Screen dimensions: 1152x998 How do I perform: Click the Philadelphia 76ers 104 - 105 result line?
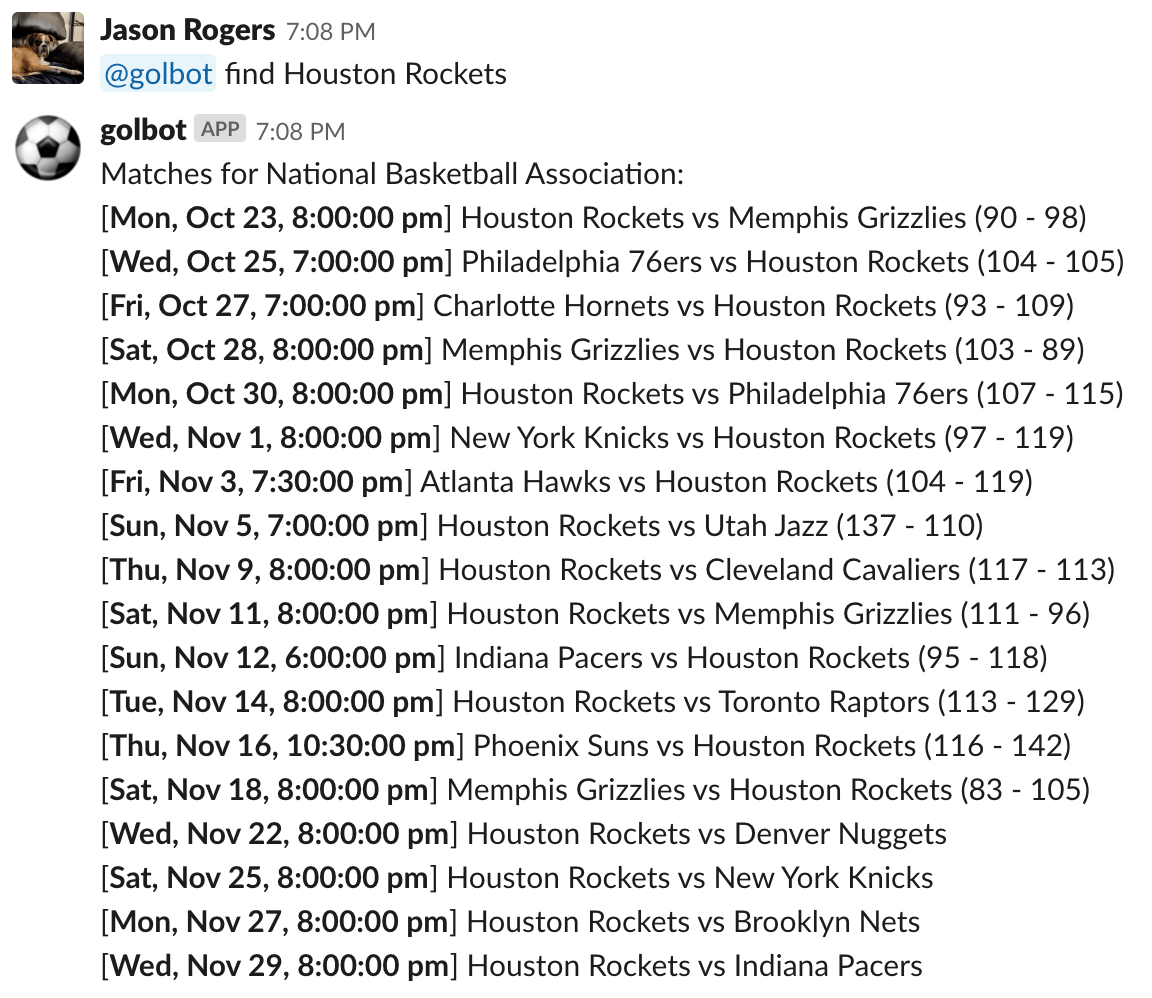click(612, 262)
